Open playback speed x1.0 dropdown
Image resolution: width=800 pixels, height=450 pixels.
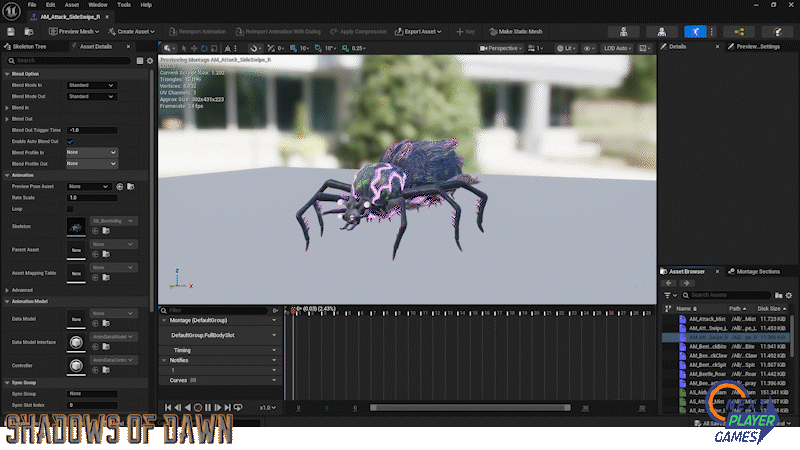pyautogui.click(x=268, y=408)
